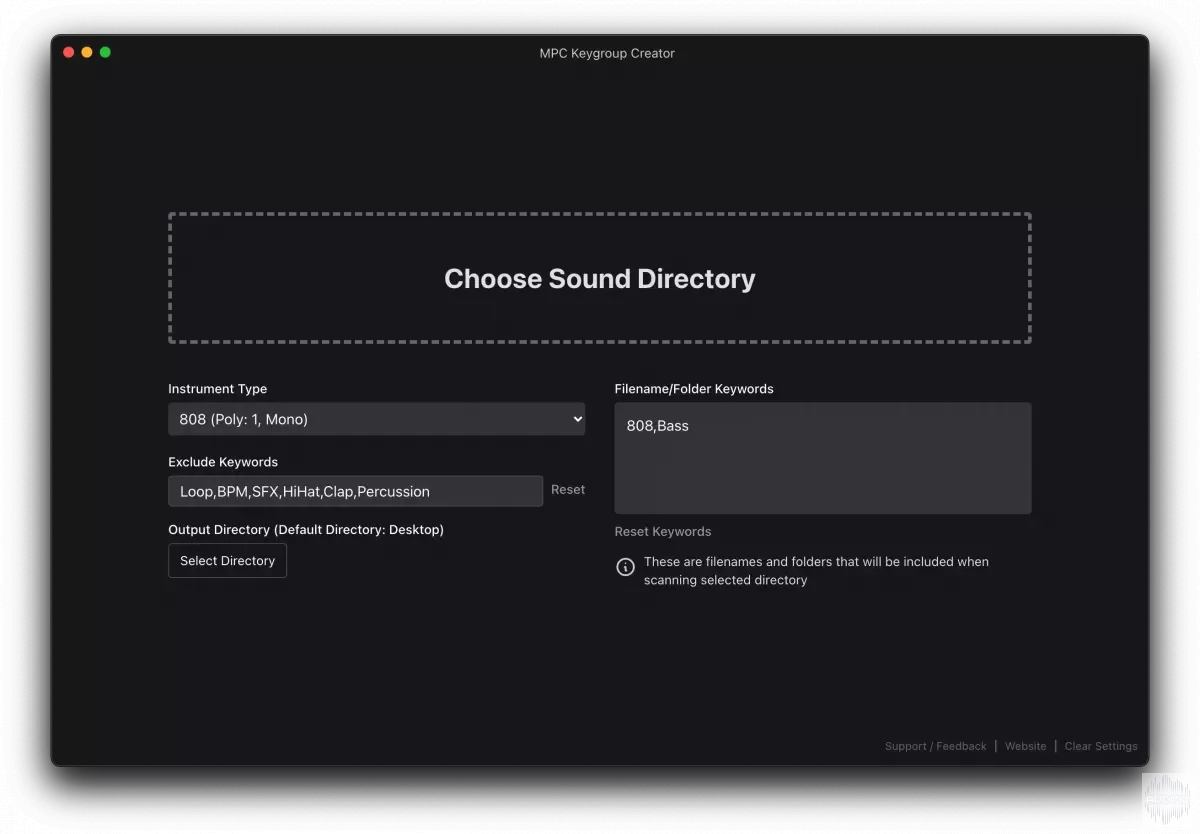Focus the Filename/Folder Keywords text area

tap(823, 458)
